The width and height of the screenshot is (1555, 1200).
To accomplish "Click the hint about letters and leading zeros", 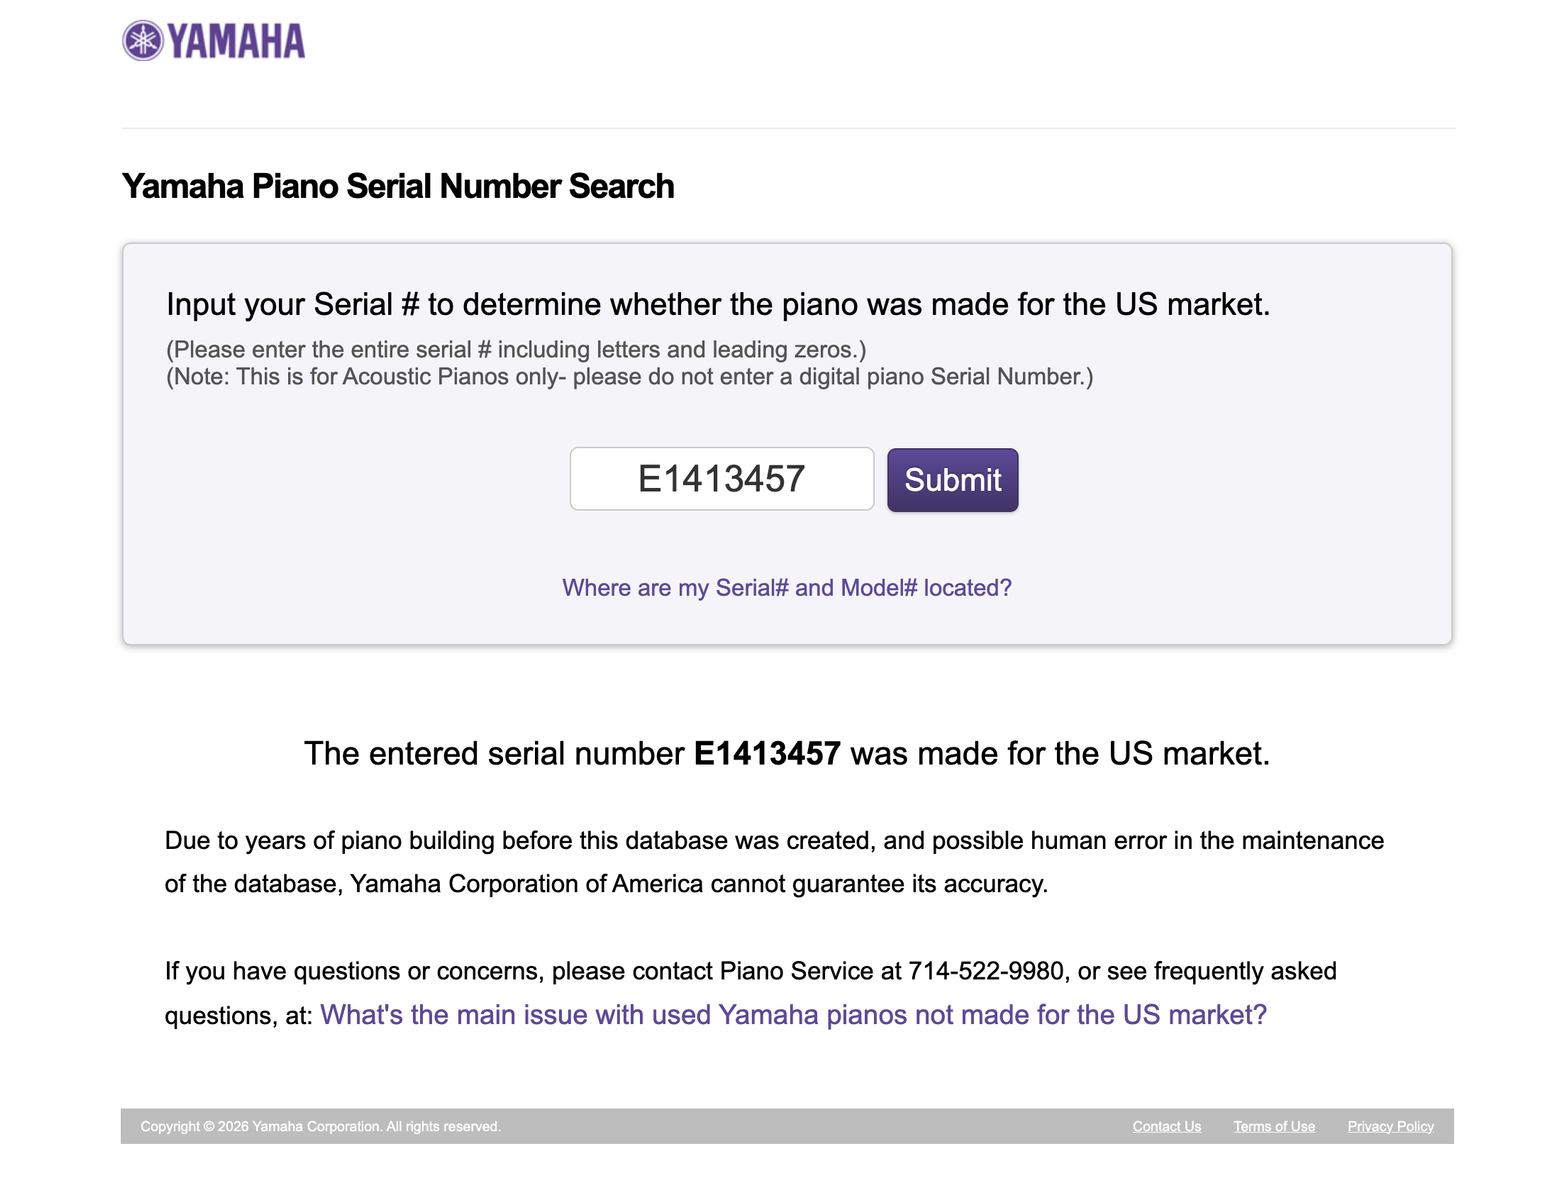I will coord(516,350).
